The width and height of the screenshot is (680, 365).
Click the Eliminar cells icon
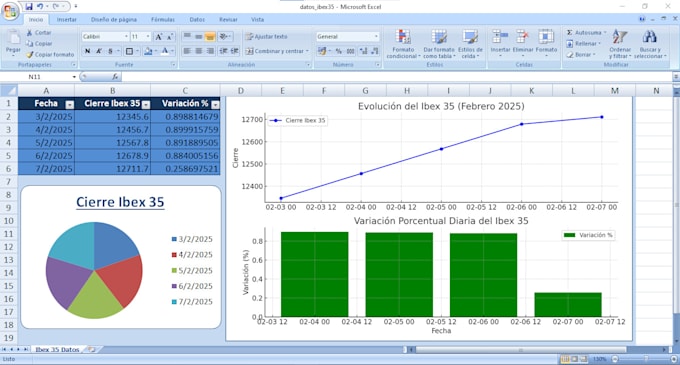pos(523,37)
